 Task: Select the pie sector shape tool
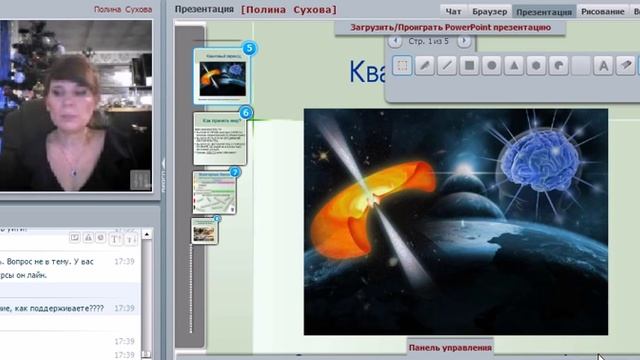tap(559, 65)
